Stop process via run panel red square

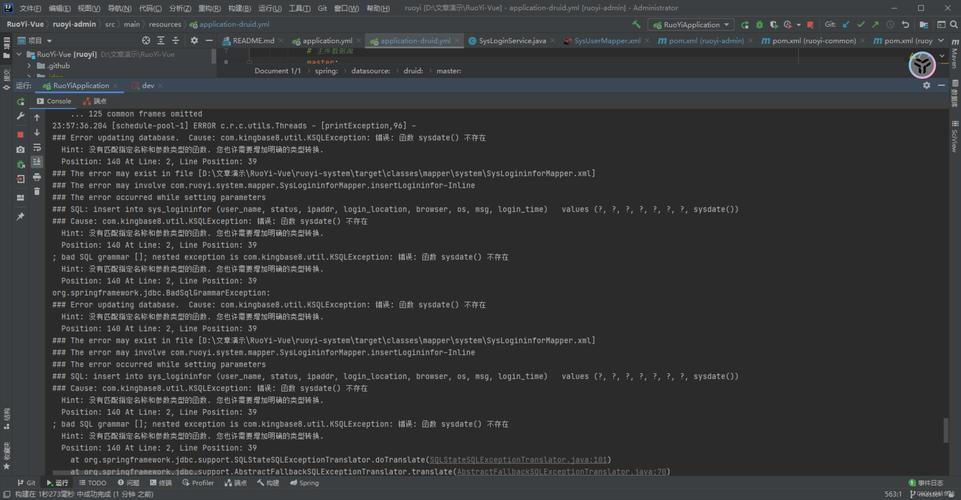(20, 134)
